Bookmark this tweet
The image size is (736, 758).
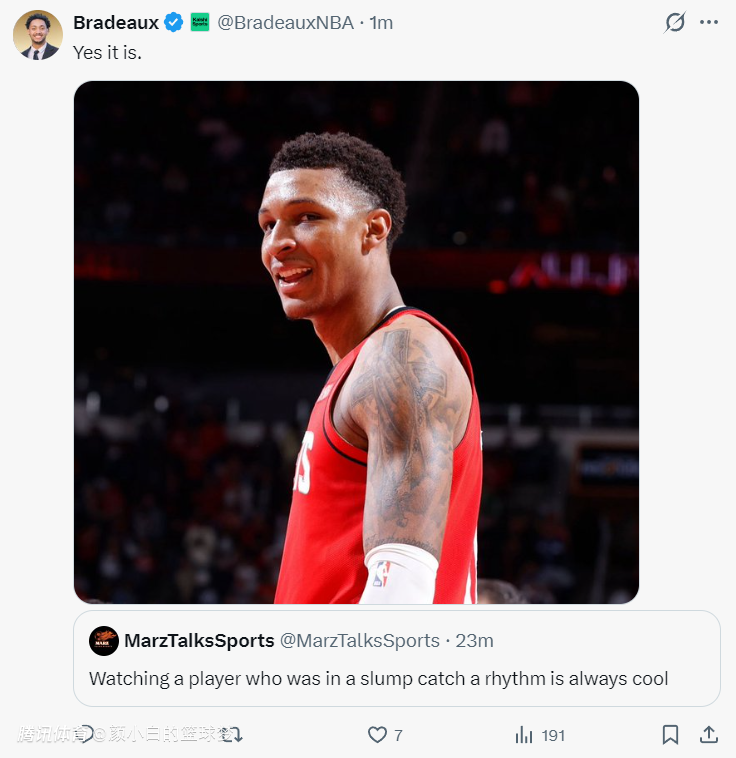[x=670, y=735]
